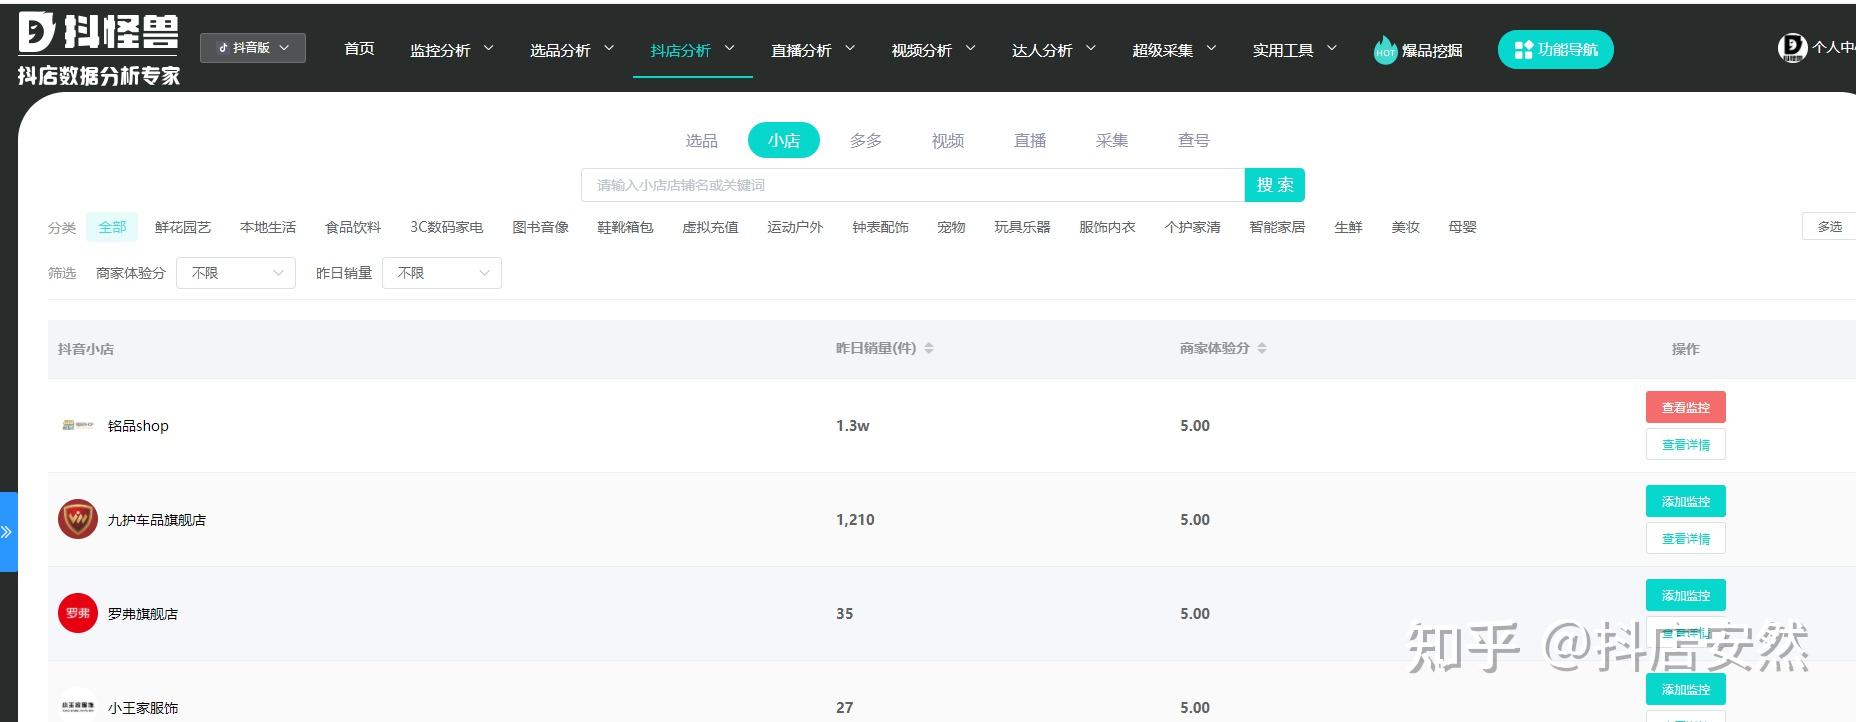The height and width of the screenshot is (722, 1856).
Task: Filter by 3C数码家电 category
Action: click(447, 227)
